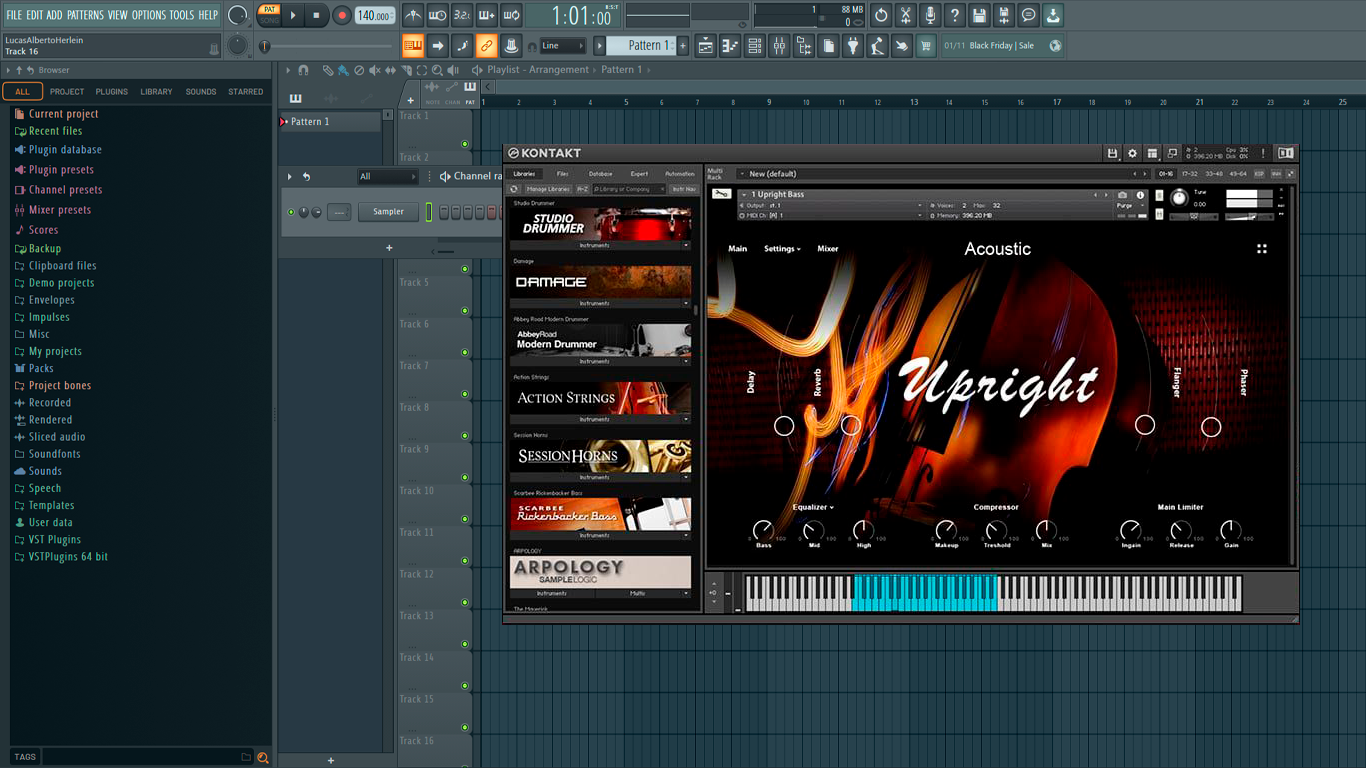
Task: Click the globe icon beside Black Friday news
Action: pyautogui.click(x=1055, y=45)
